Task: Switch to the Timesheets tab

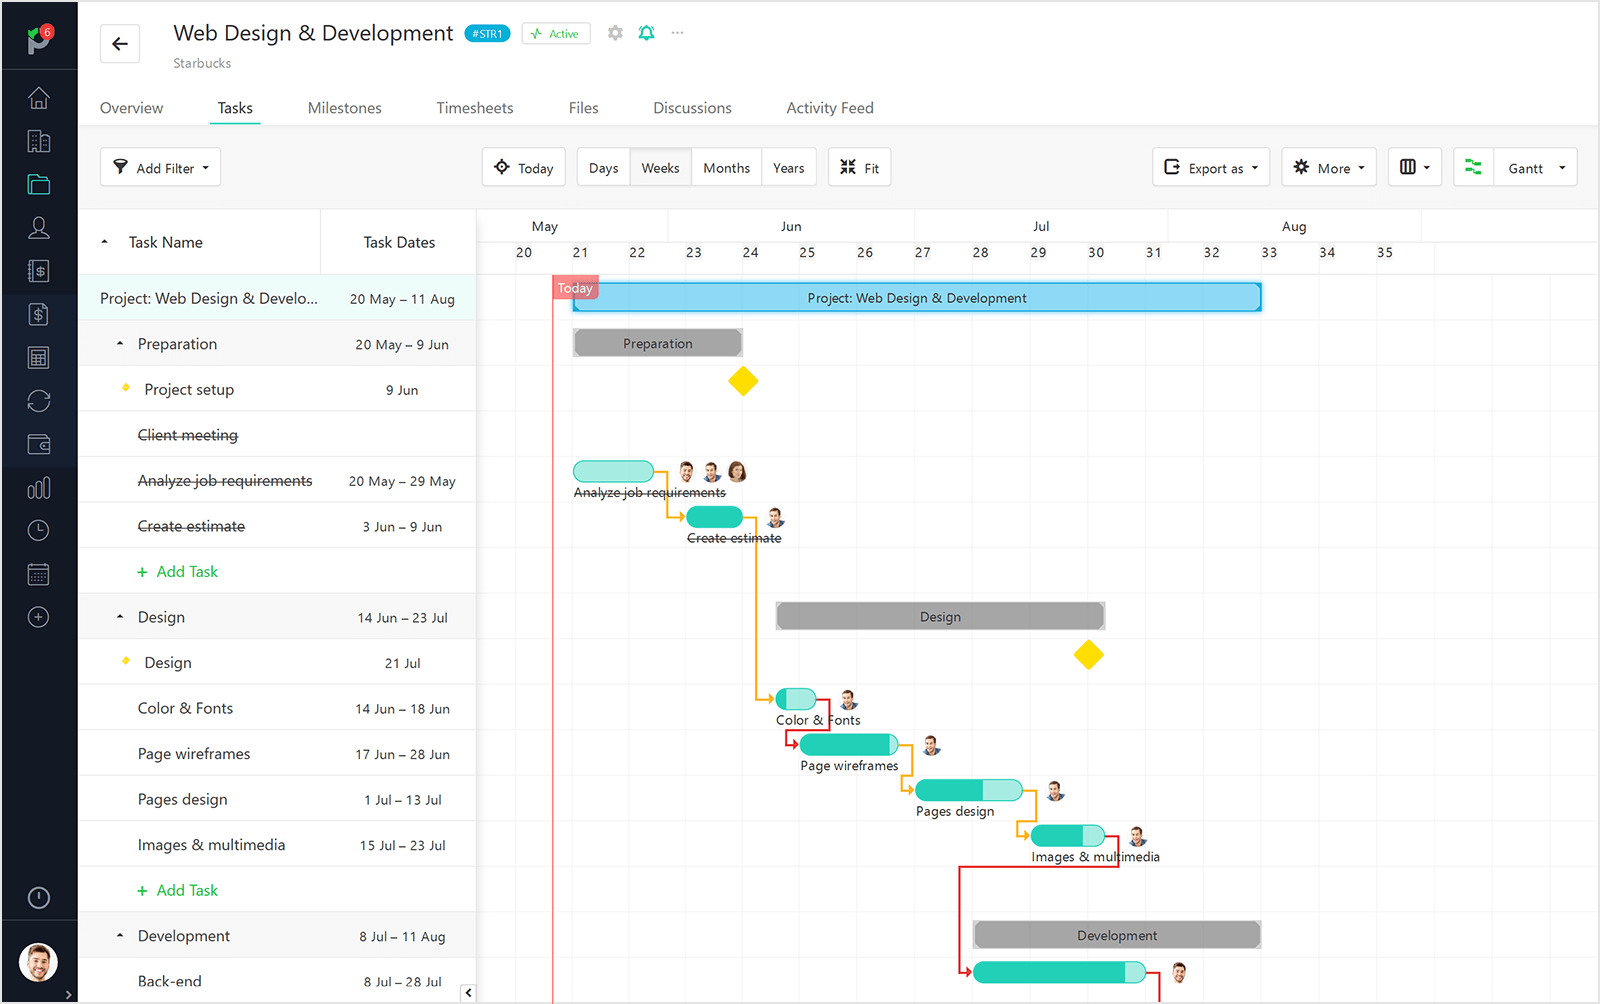Action: (475, 108)
